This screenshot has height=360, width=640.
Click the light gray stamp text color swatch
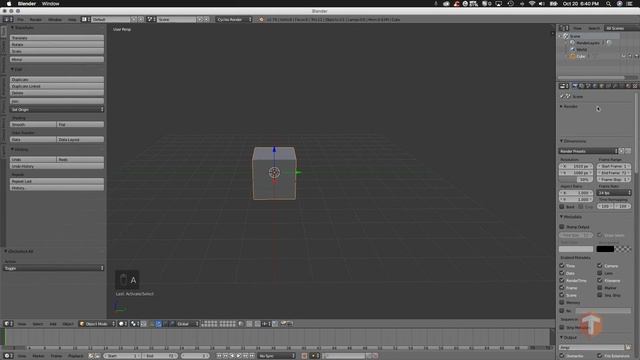click(x=576, y=249)
